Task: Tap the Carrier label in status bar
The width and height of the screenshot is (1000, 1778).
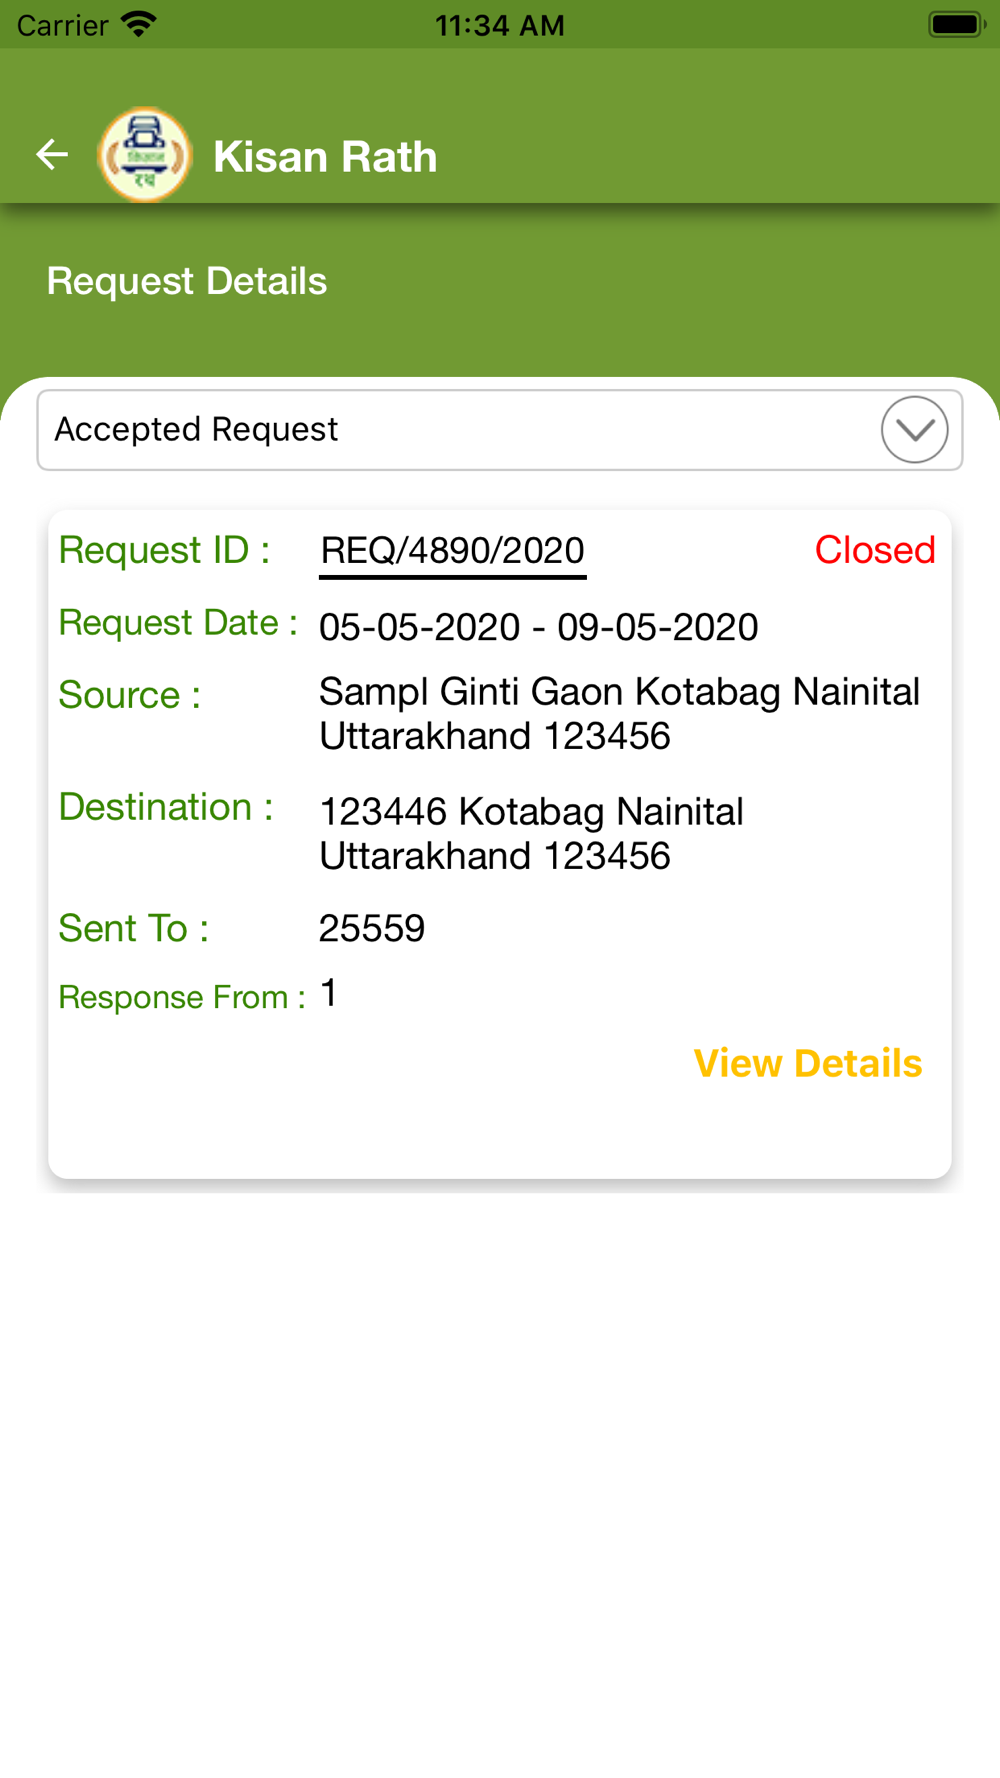Action: click(x=62, y=25)
